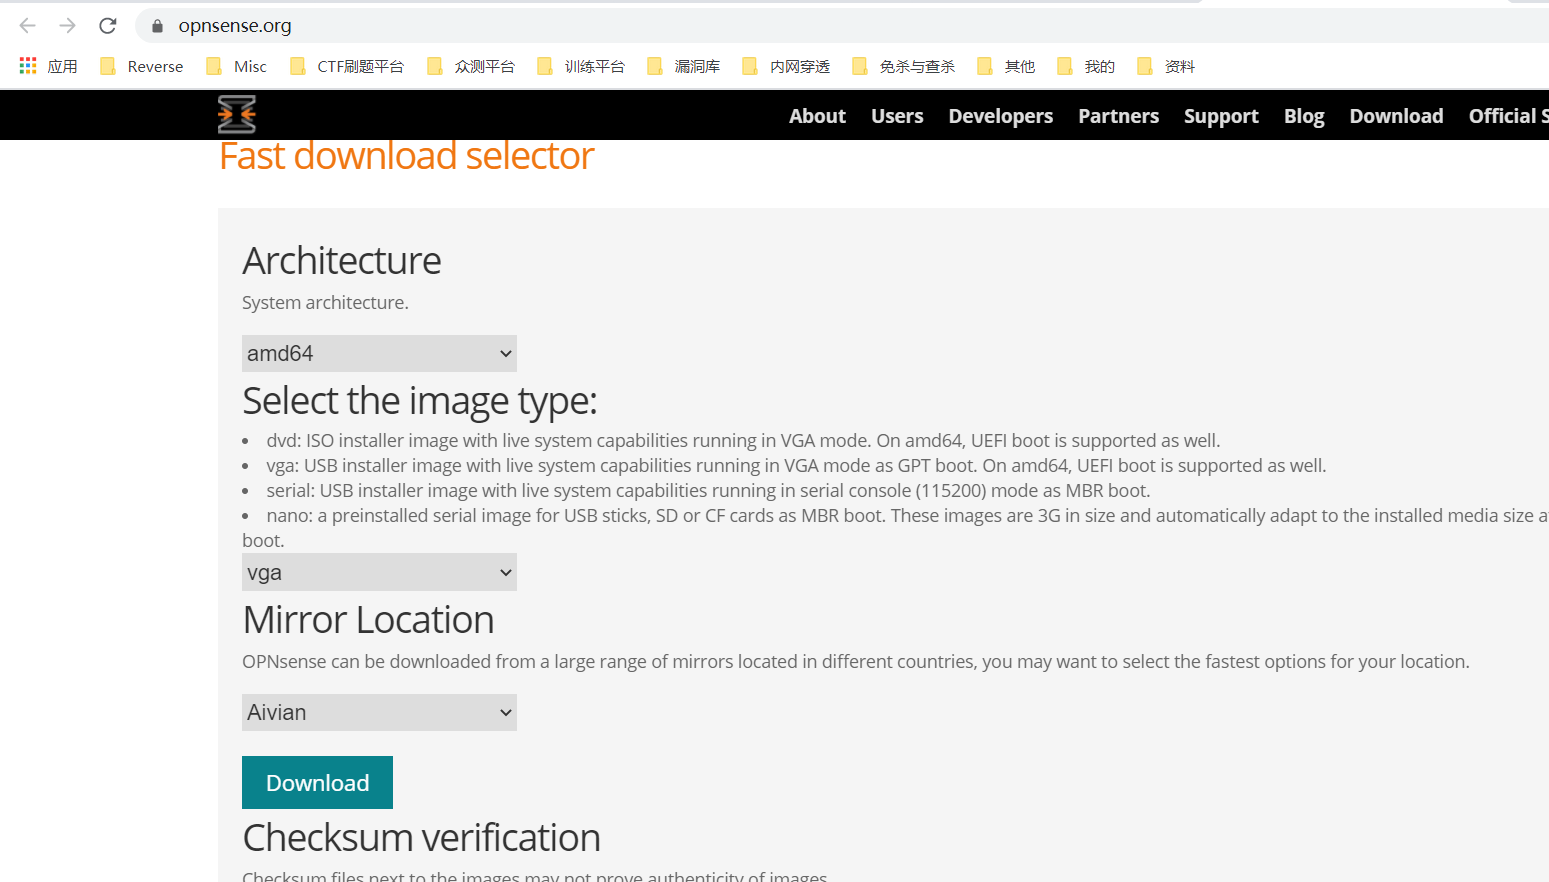Click the opnsense.org address bar
The height and width of the screenshot is (882, 1549).
840,26
